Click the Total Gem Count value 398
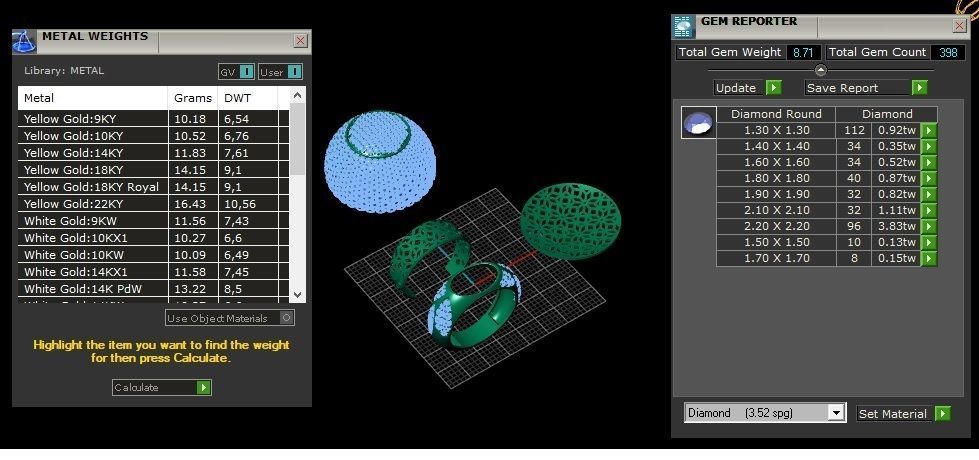This screenshot has height=460, width=979. click(x=948, y=52)
